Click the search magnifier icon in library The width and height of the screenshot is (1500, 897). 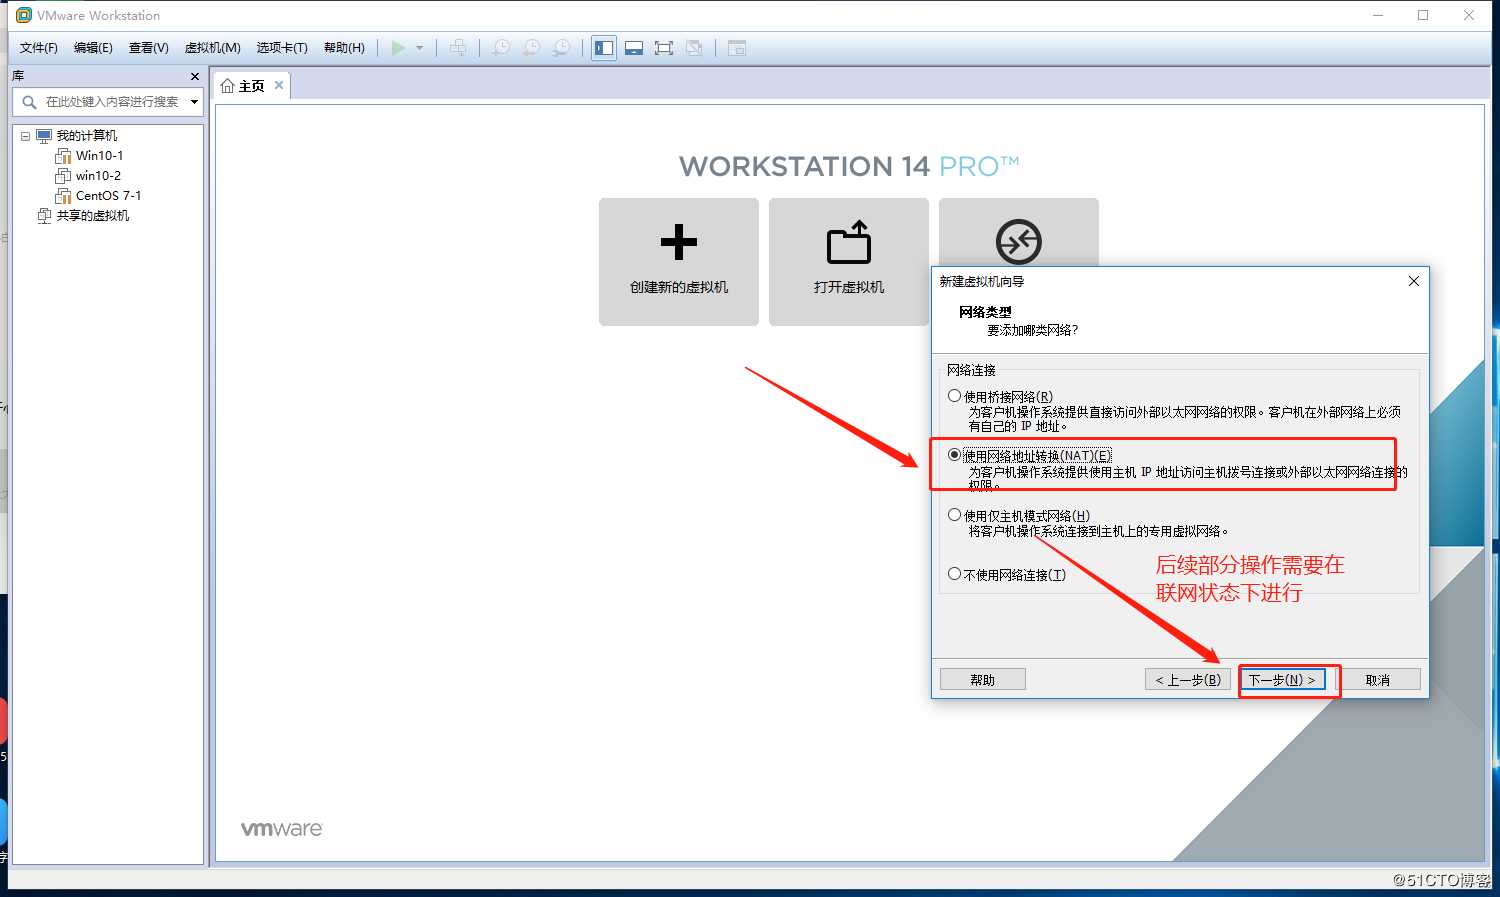click(29, 102)
